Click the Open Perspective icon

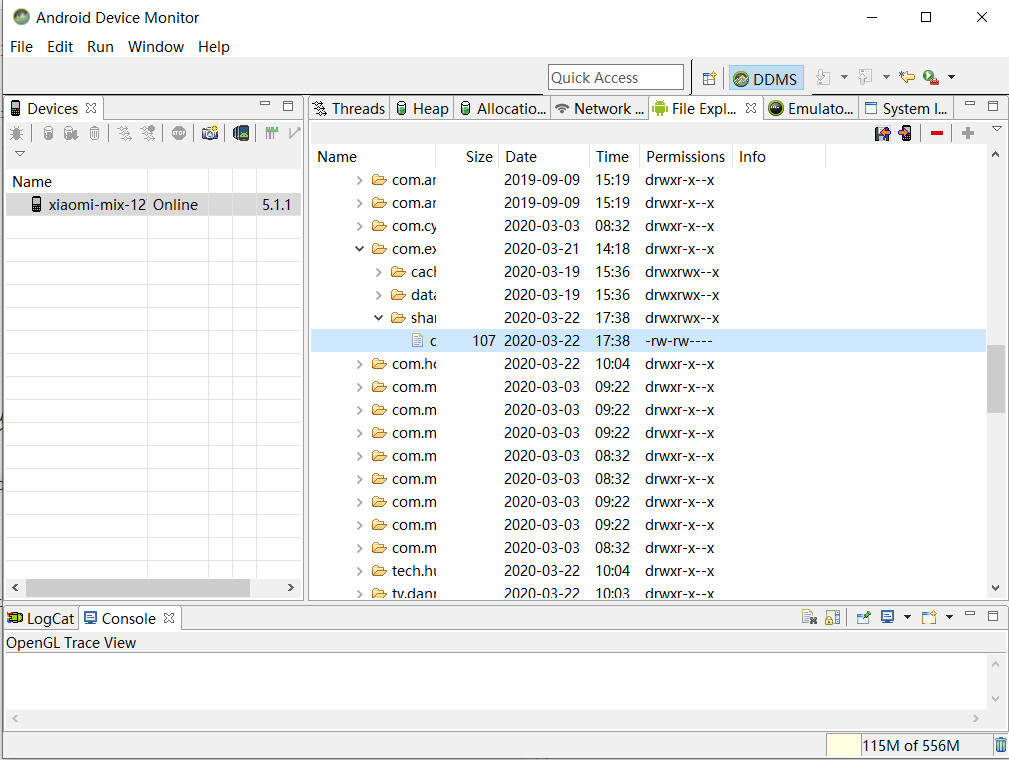[x=709, y=78]
